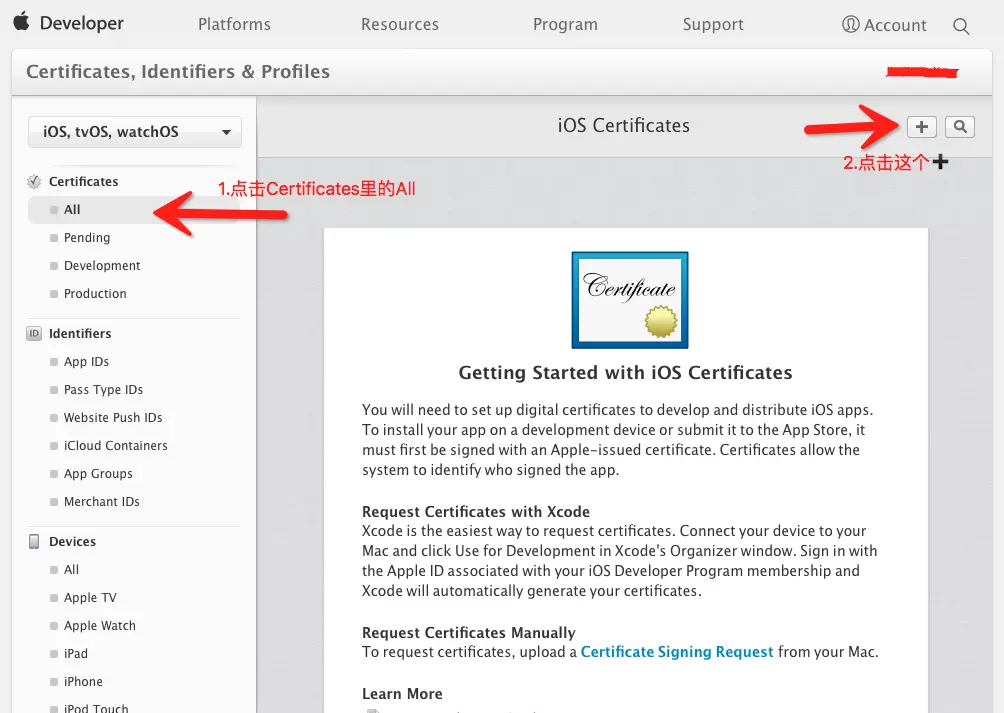
Task: Open Platforms in top navigation
Action: tap(234, 24)
